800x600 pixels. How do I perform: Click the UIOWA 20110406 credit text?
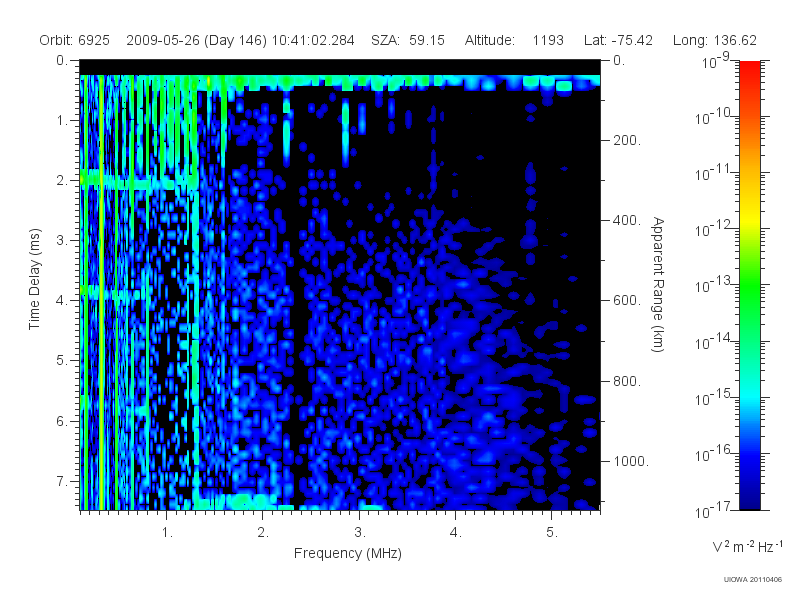[x=753, y=580]
